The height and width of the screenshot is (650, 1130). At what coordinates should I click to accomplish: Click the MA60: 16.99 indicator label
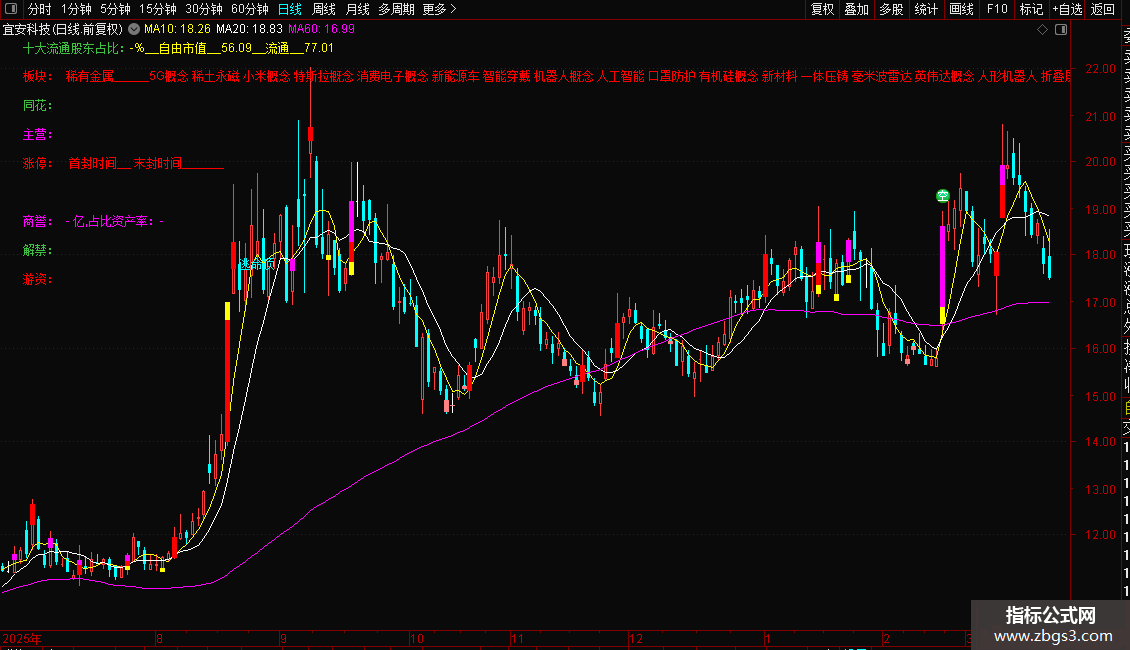(x=321, y=29)
